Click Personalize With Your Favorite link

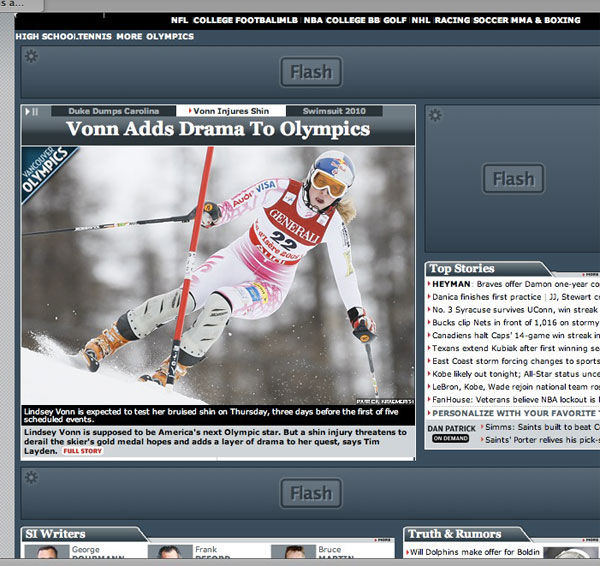click(x=514, y=413)
